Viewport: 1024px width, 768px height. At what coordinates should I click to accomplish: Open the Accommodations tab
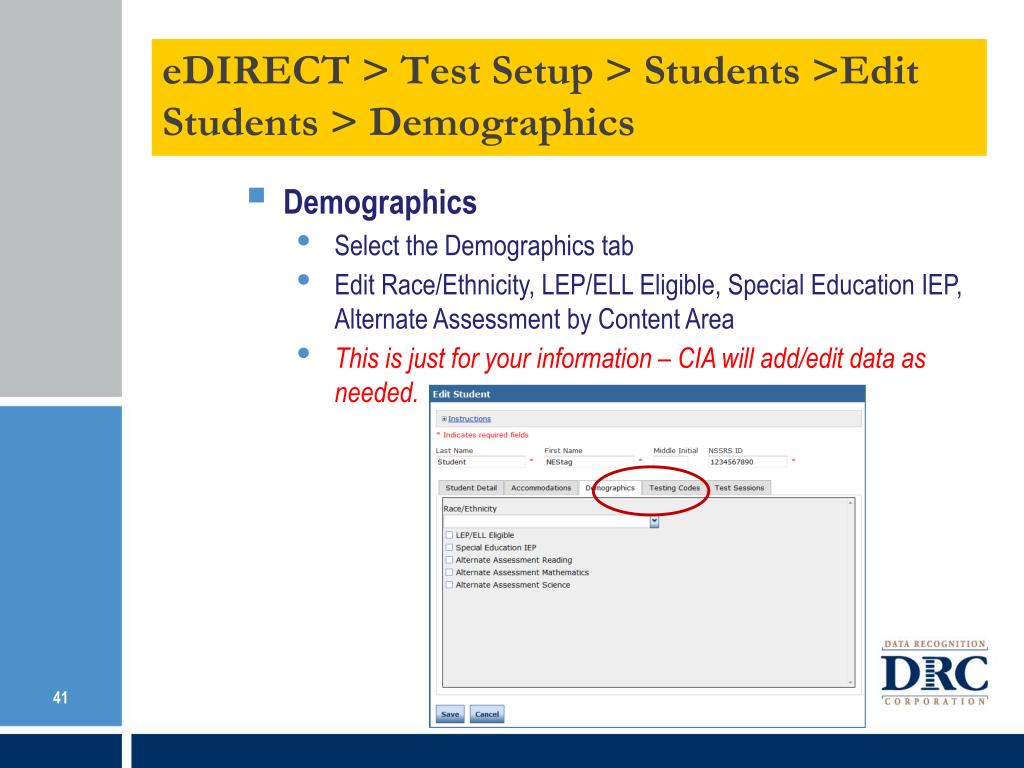pos(541,488)
